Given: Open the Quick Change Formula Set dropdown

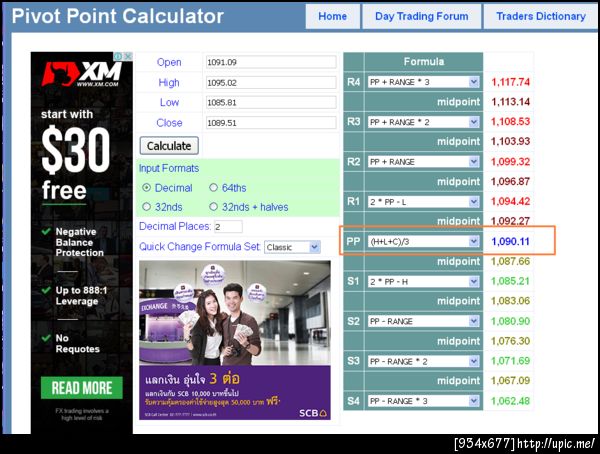Looking at the screenshot, I should point(292,247).
